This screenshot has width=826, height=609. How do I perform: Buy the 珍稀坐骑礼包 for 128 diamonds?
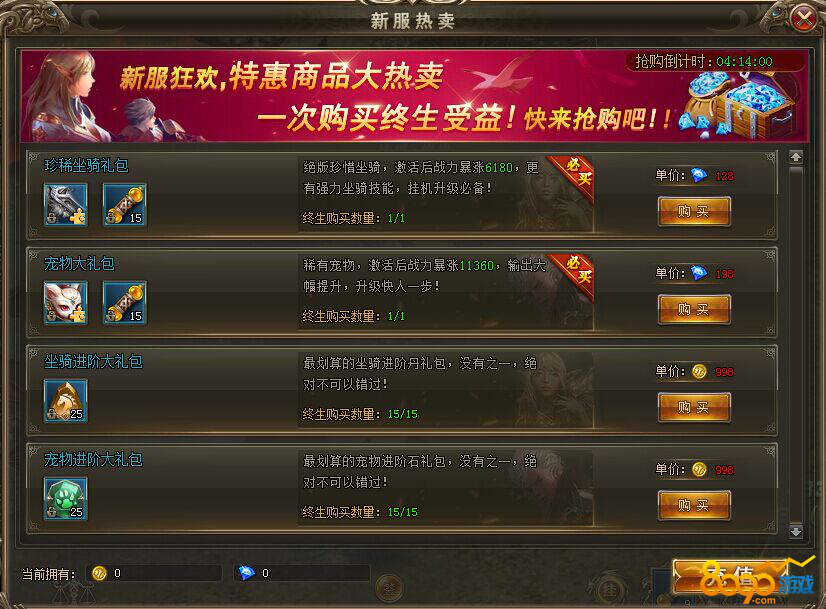pyautogui.click(x=694, y=212)
